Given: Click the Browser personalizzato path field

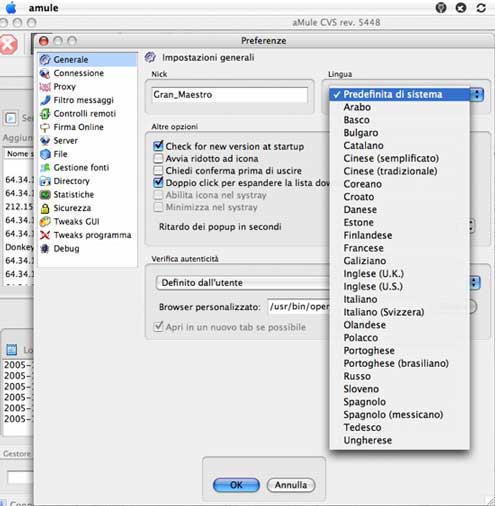Looking at the screenshot, I should coord(299,307).
